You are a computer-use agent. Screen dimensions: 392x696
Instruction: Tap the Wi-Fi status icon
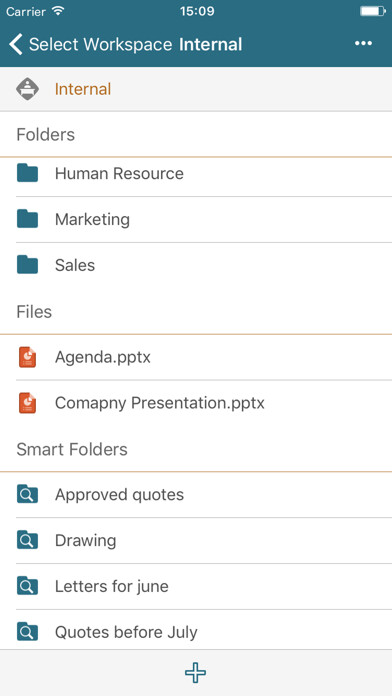(58, 11)
